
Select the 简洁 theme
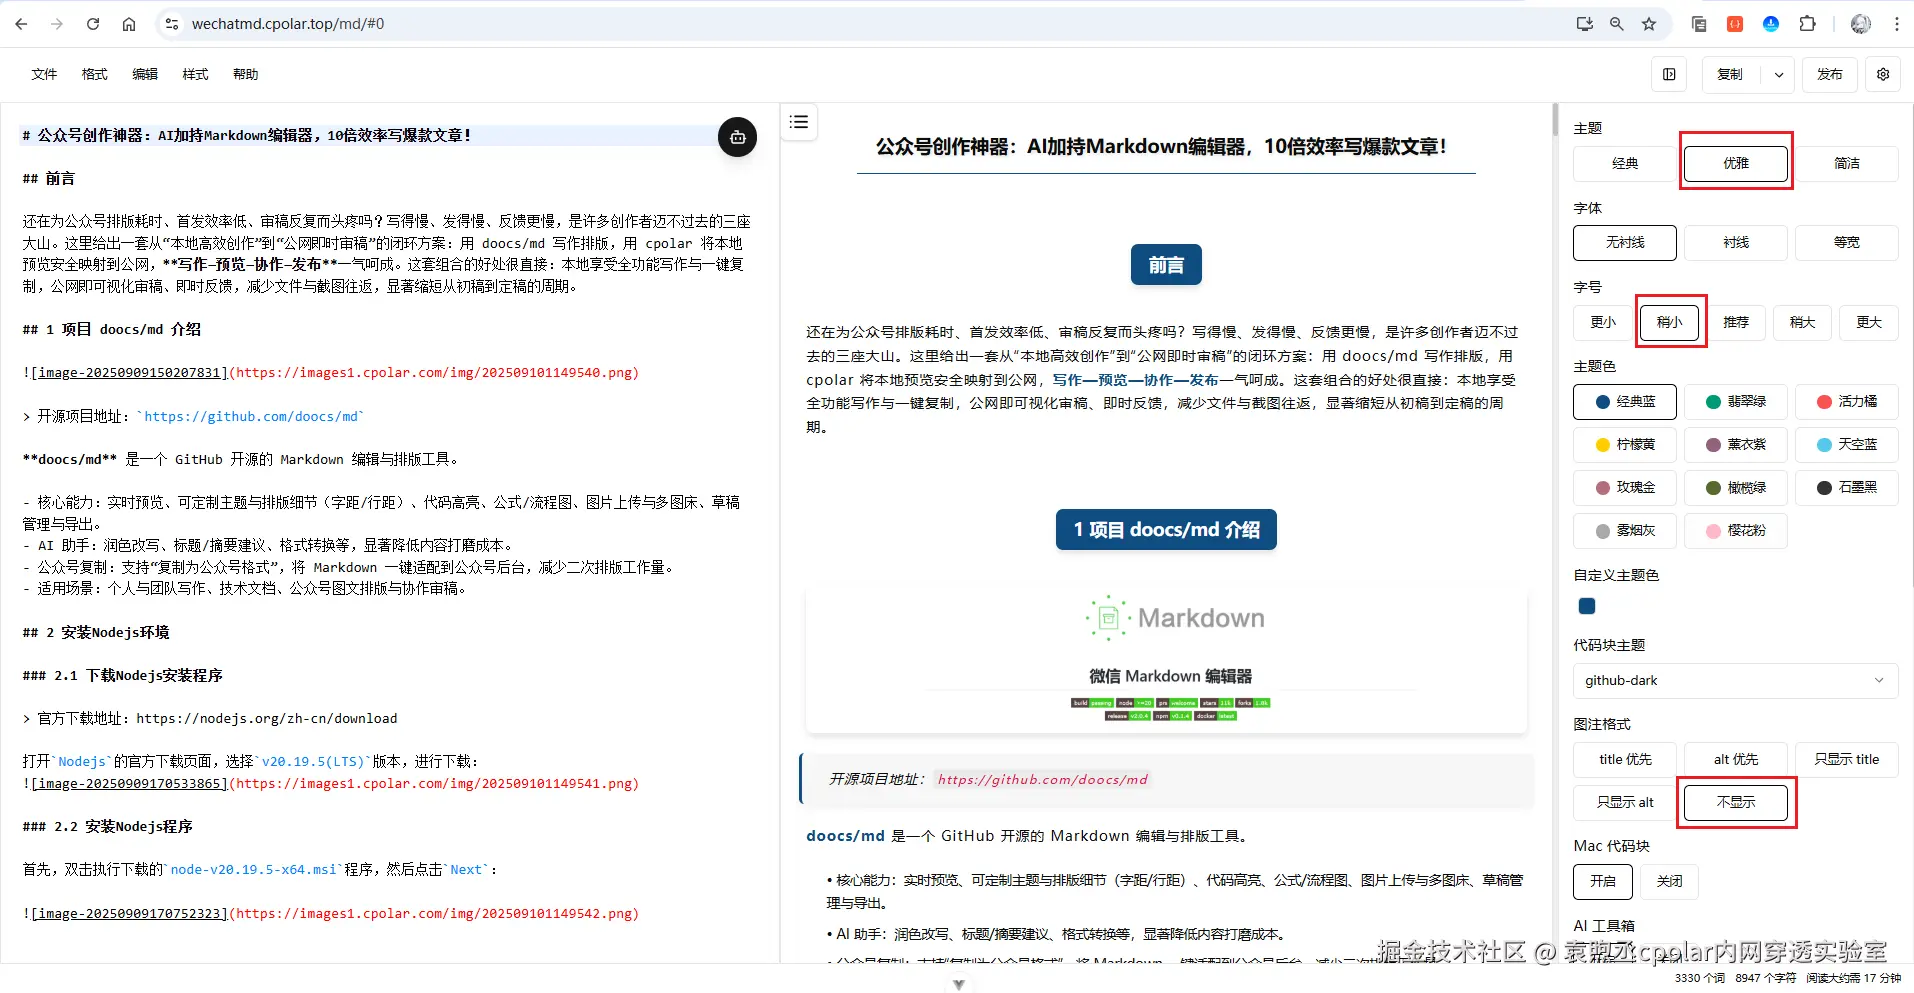[x=1847, y=164]
